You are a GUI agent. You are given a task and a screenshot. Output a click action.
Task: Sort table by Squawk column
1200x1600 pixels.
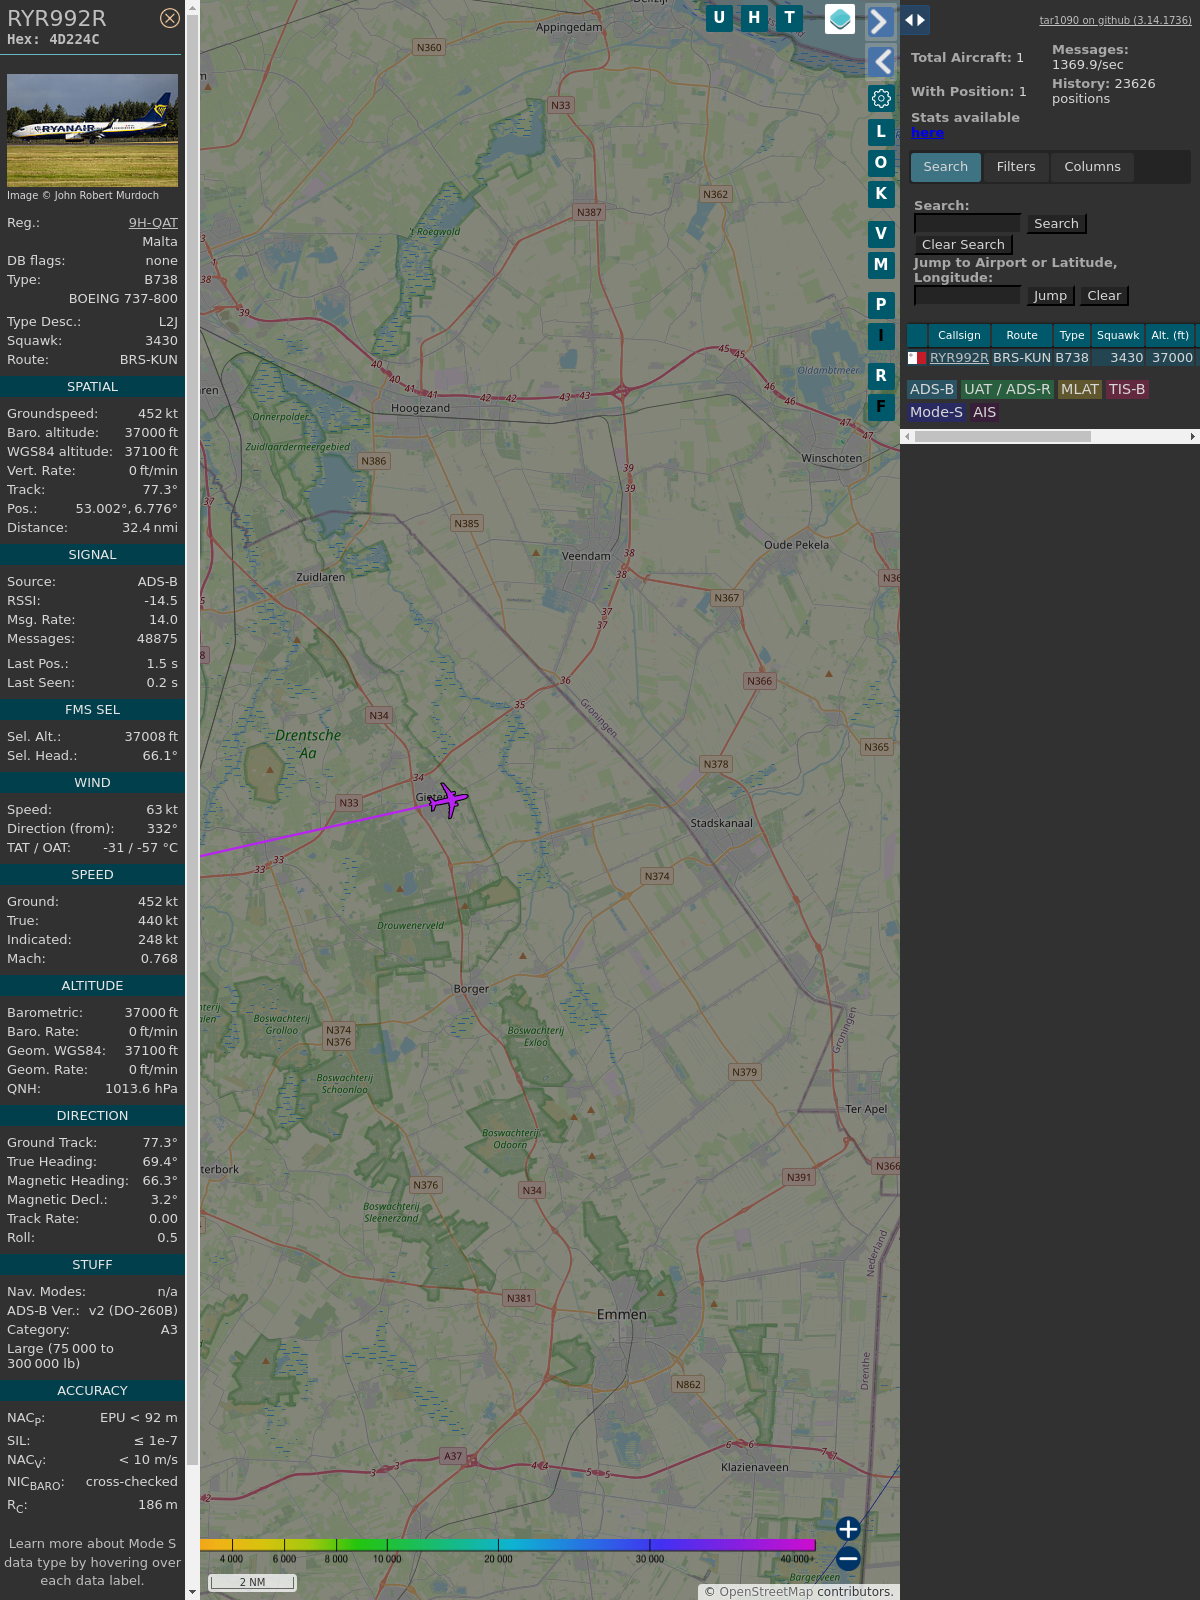(1118, 336)
